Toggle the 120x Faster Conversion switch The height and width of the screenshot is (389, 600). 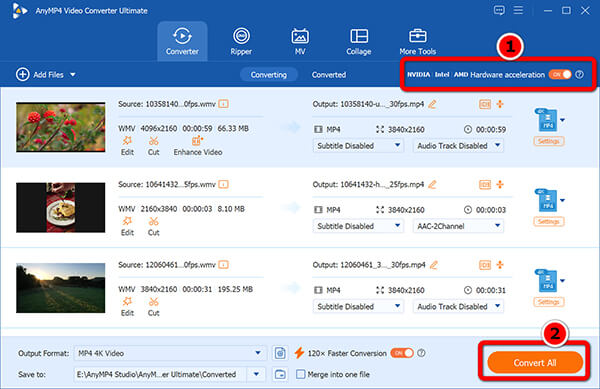click(x=402, y=353)
